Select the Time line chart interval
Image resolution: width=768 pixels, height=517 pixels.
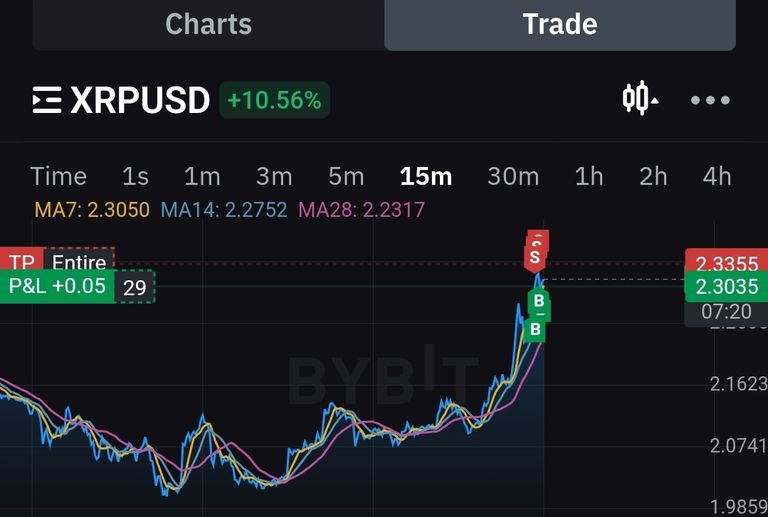coord(58,176)
